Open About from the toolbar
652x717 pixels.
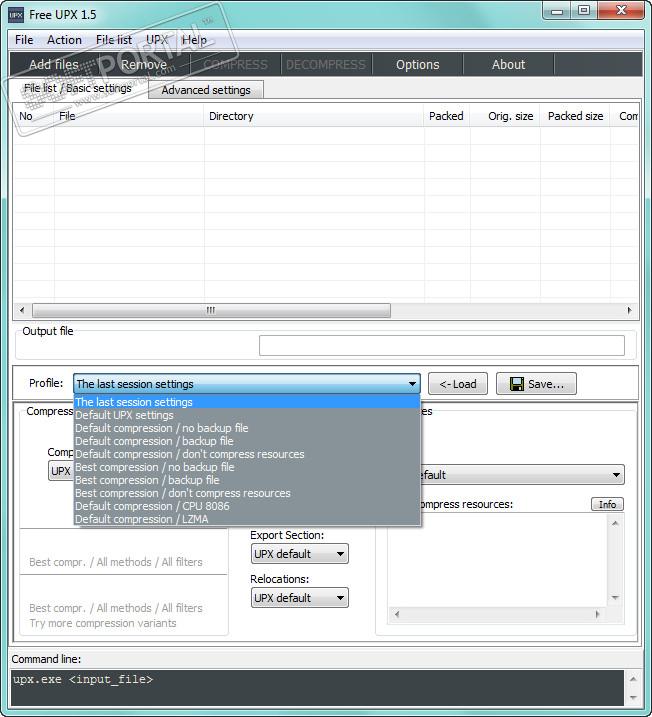[508, 64]
